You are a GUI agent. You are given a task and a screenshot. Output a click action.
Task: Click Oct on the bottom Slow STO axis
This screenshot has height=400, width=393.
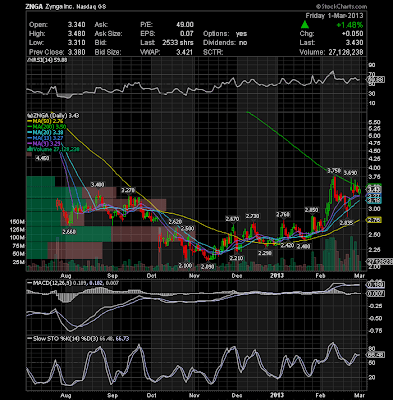pos(152,395)
